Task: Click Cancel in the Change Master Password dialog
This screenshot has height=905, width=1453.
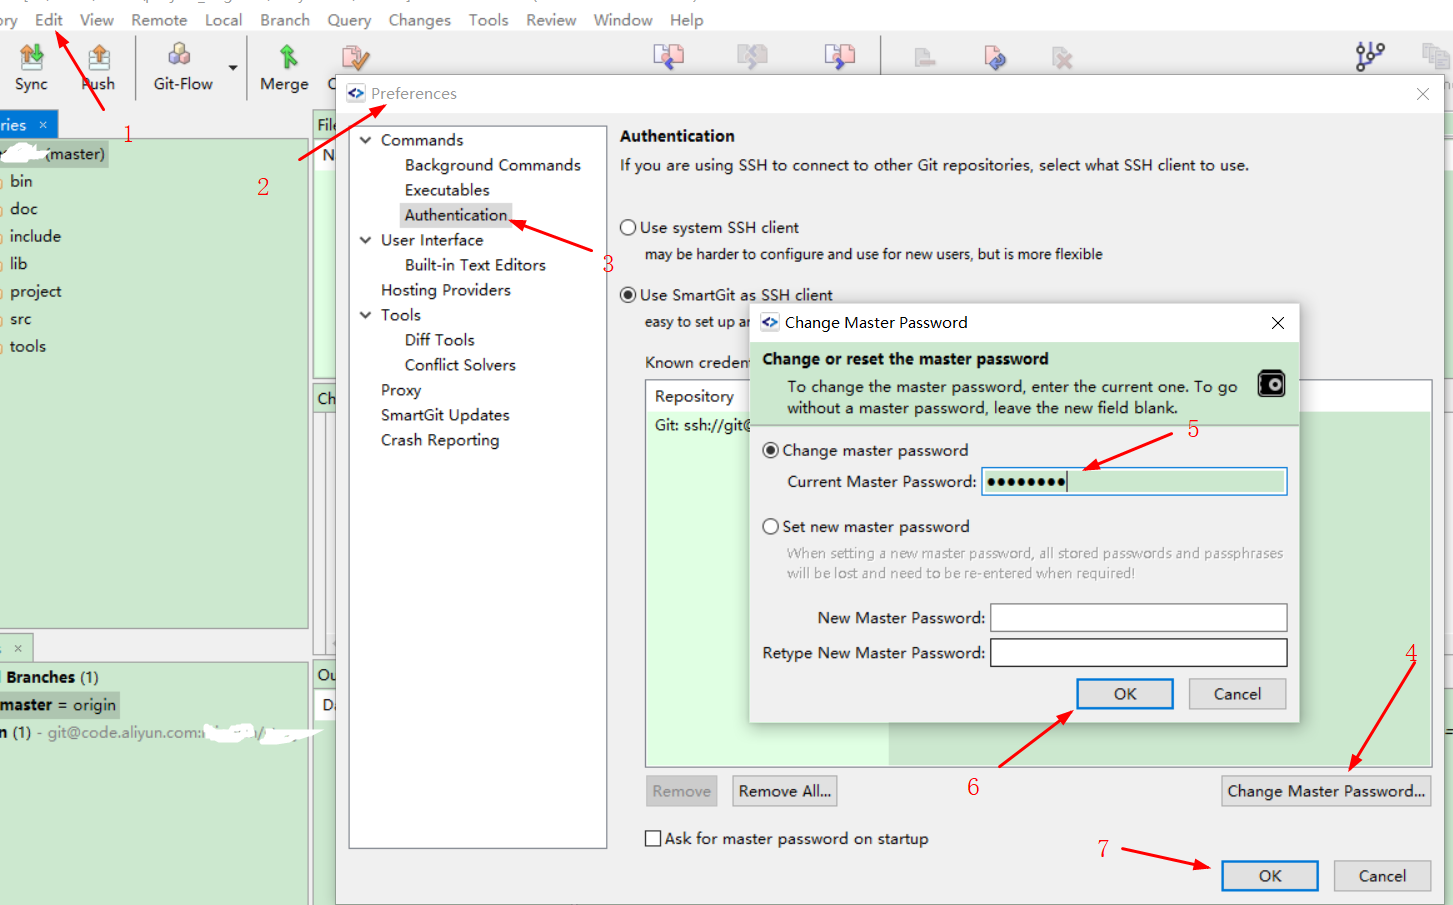Action: (x=1237, y=694)
